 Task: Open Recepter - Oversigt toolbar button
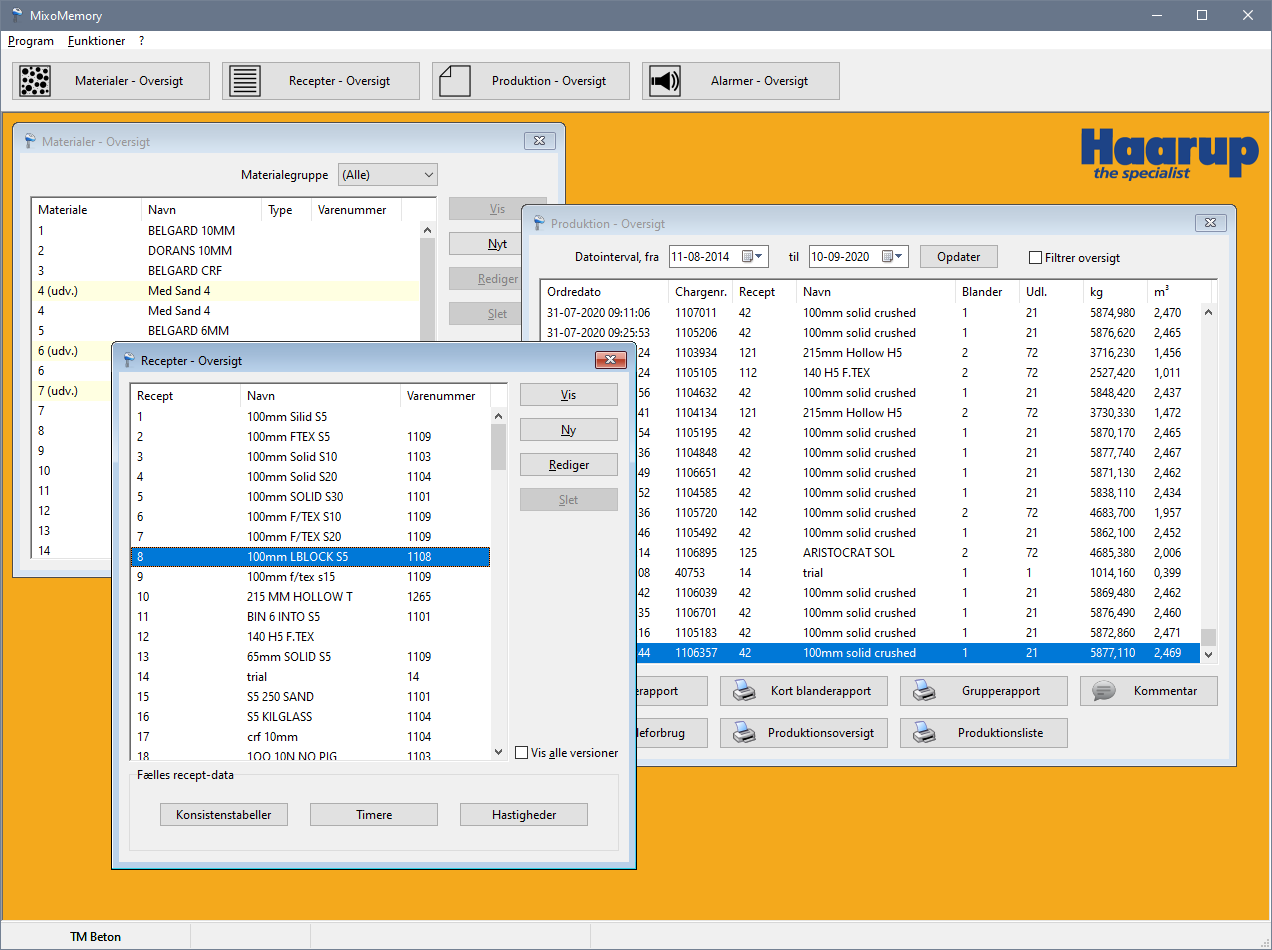tap(321, 81)
